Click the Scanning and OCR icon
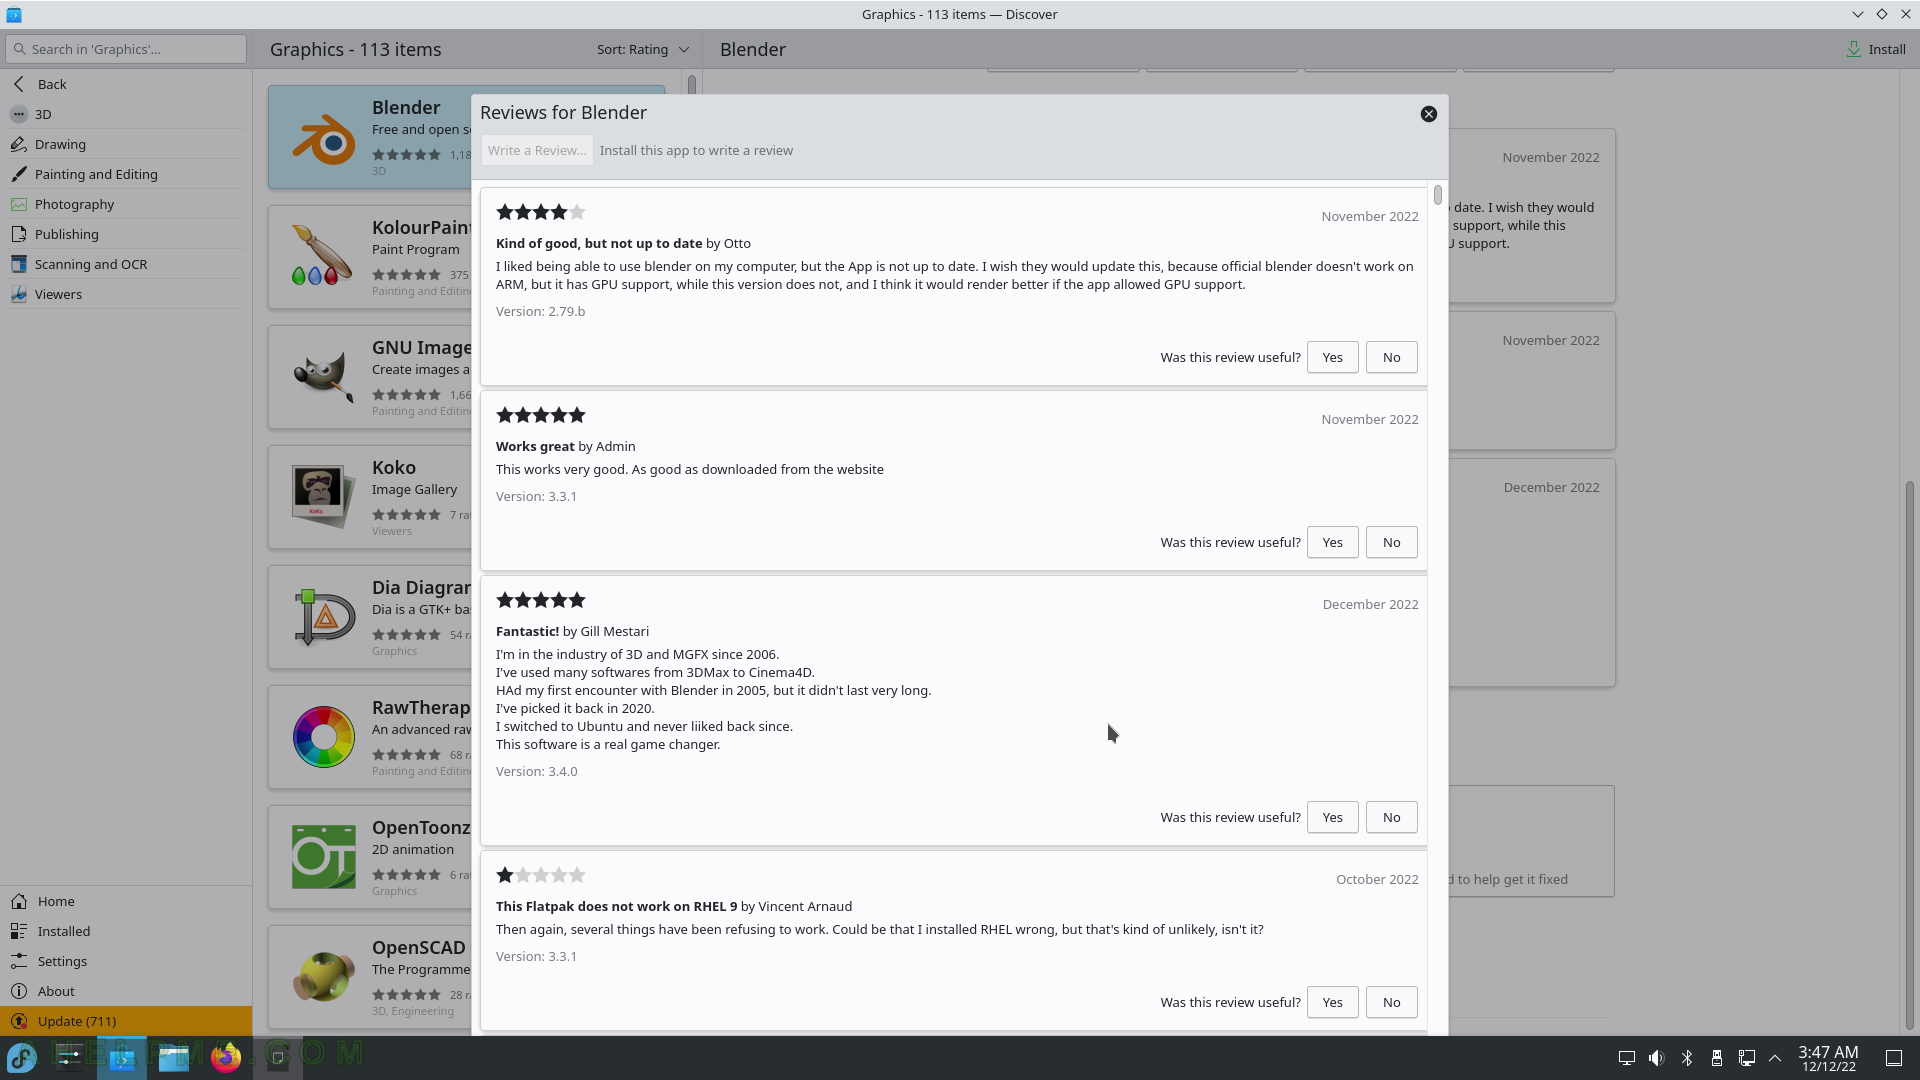The image size is (1920, 1080). coord(19,264)
